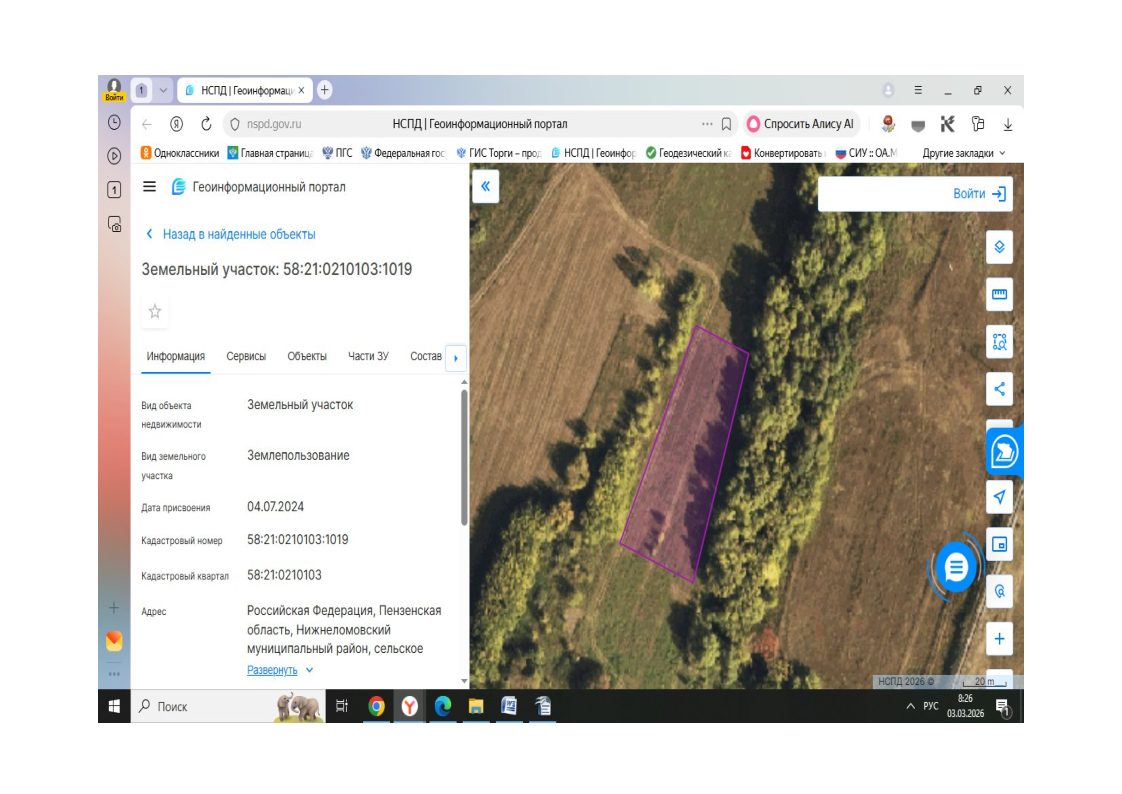Click the Войти login button
Screen dimensions: 1122x794
coord(979,194)
